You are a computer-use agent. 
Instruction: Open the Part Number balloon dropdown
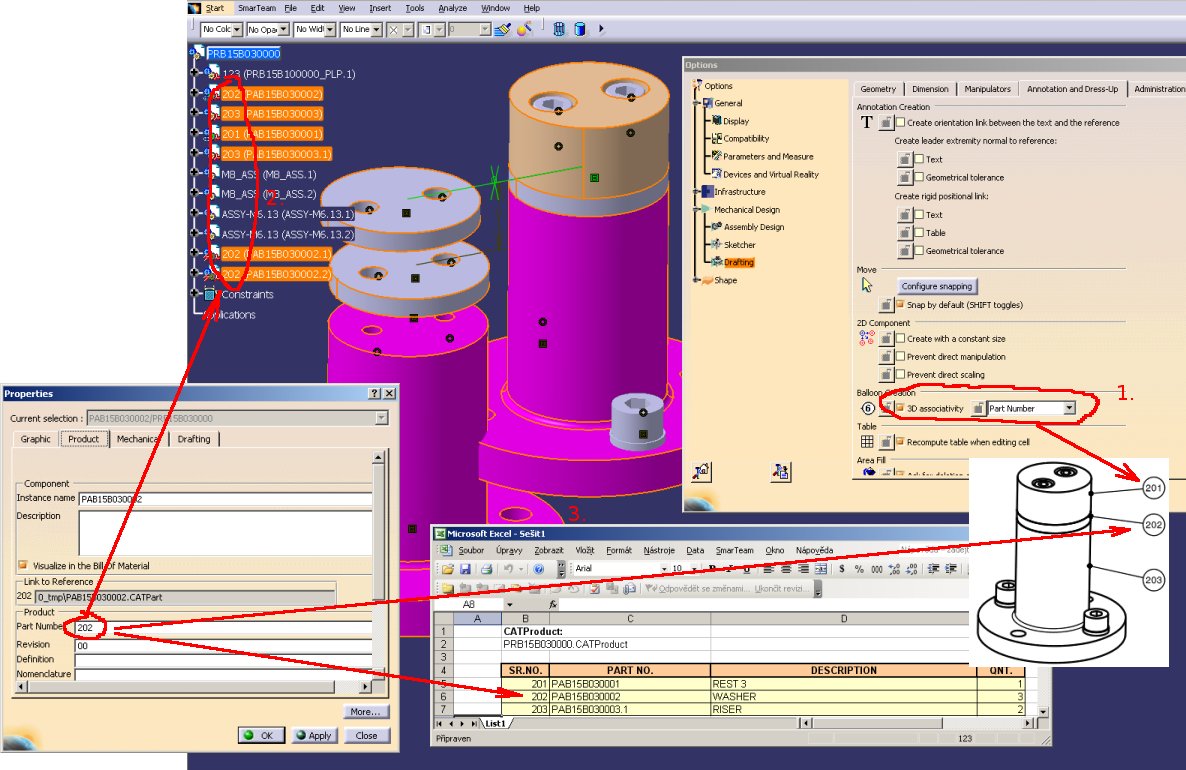click(1069, 408)
